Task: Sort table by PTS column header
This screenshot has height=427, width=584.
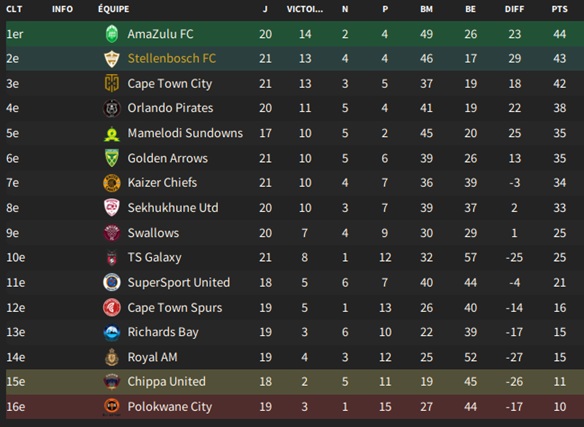Action: [559, 9]
